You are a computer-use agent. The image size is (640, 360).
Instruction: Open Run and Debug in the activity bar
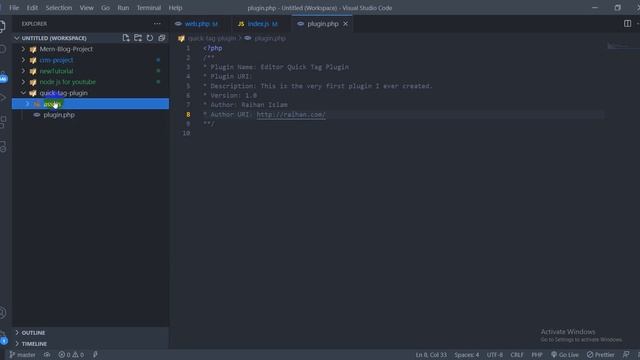pos(3,98)
